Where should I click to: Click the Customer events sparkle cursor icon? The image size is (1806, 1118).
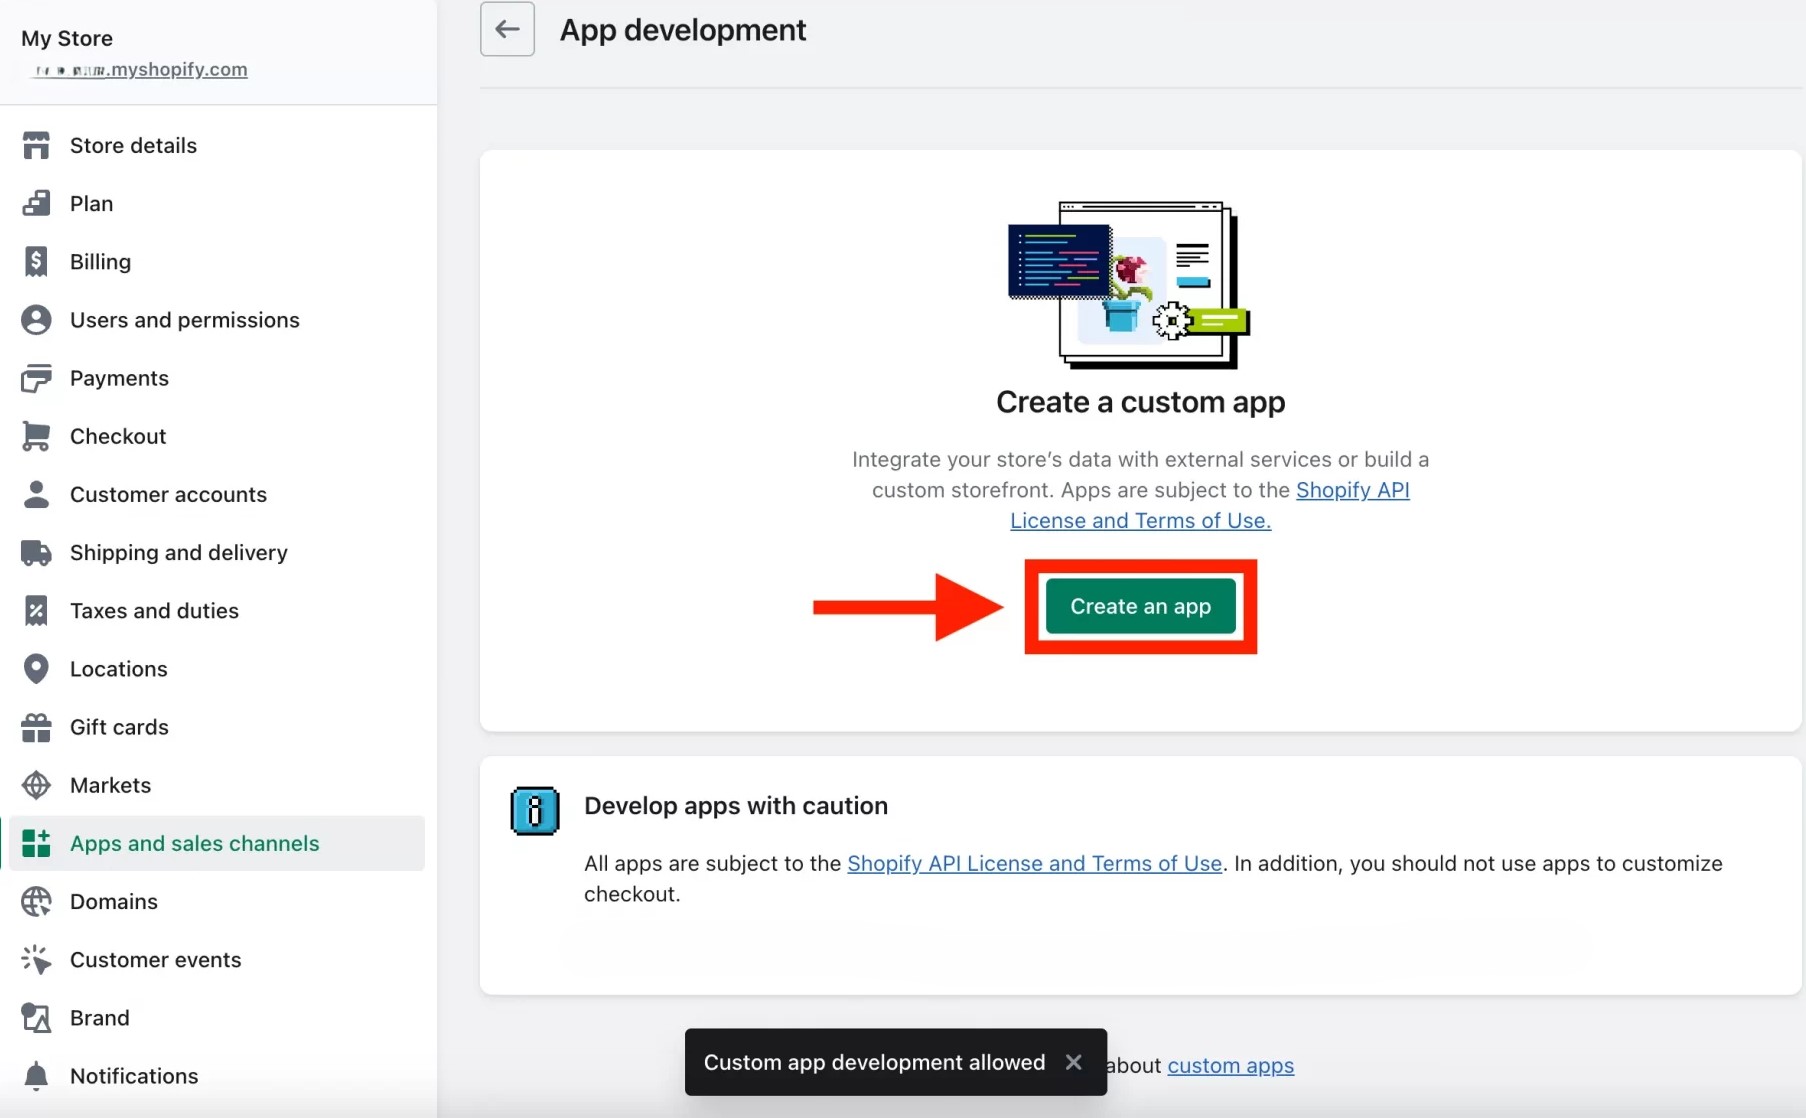(36, 959)
